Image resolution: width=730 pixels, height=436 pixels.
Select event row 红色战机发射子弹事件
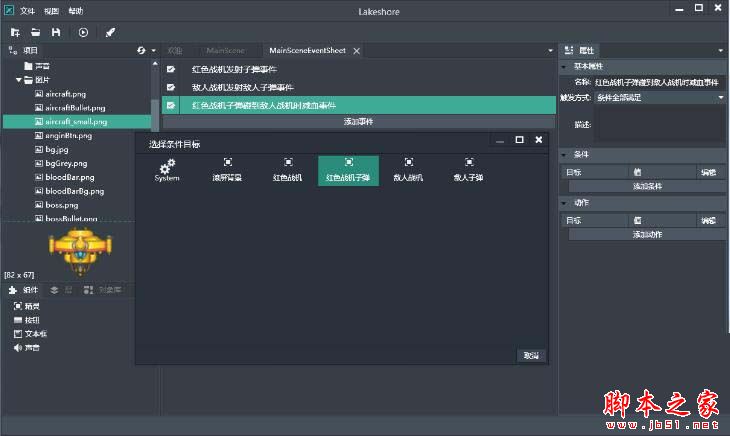358,69
